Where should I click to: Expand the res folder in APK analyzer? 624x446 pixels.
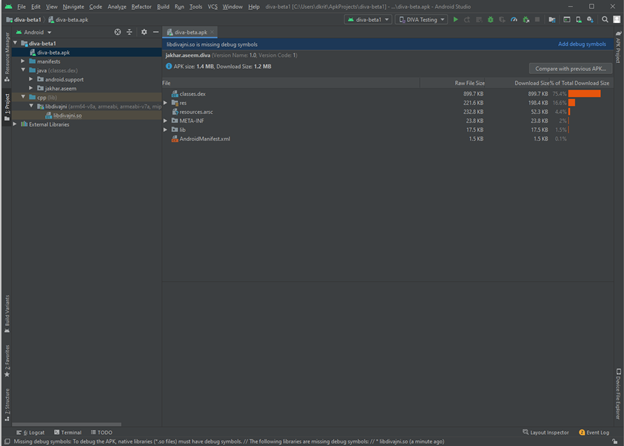tap(166, 103)
